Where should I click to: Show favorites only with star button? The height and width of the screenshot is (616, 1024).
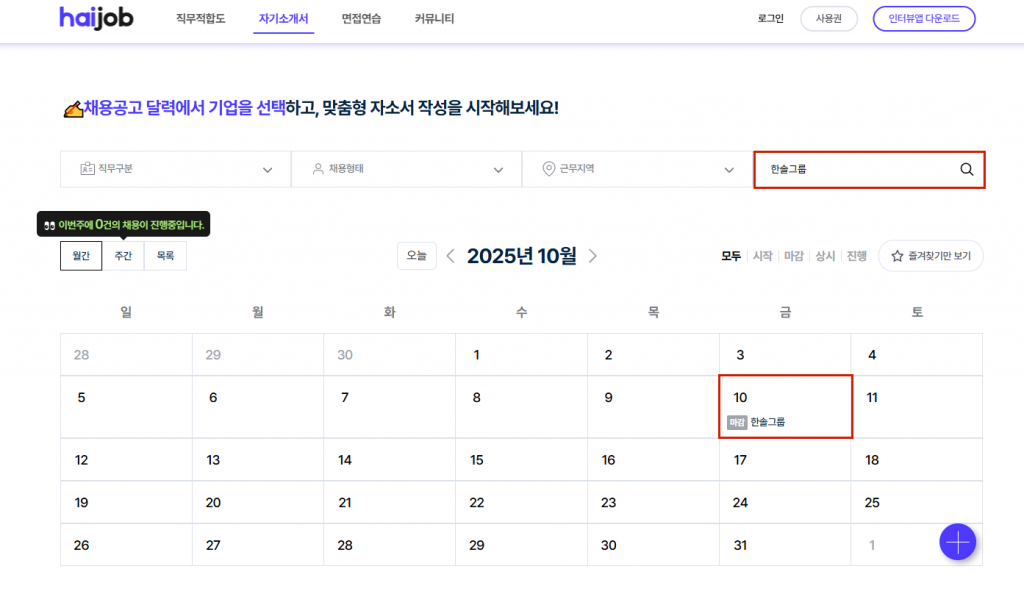[930, 256]
